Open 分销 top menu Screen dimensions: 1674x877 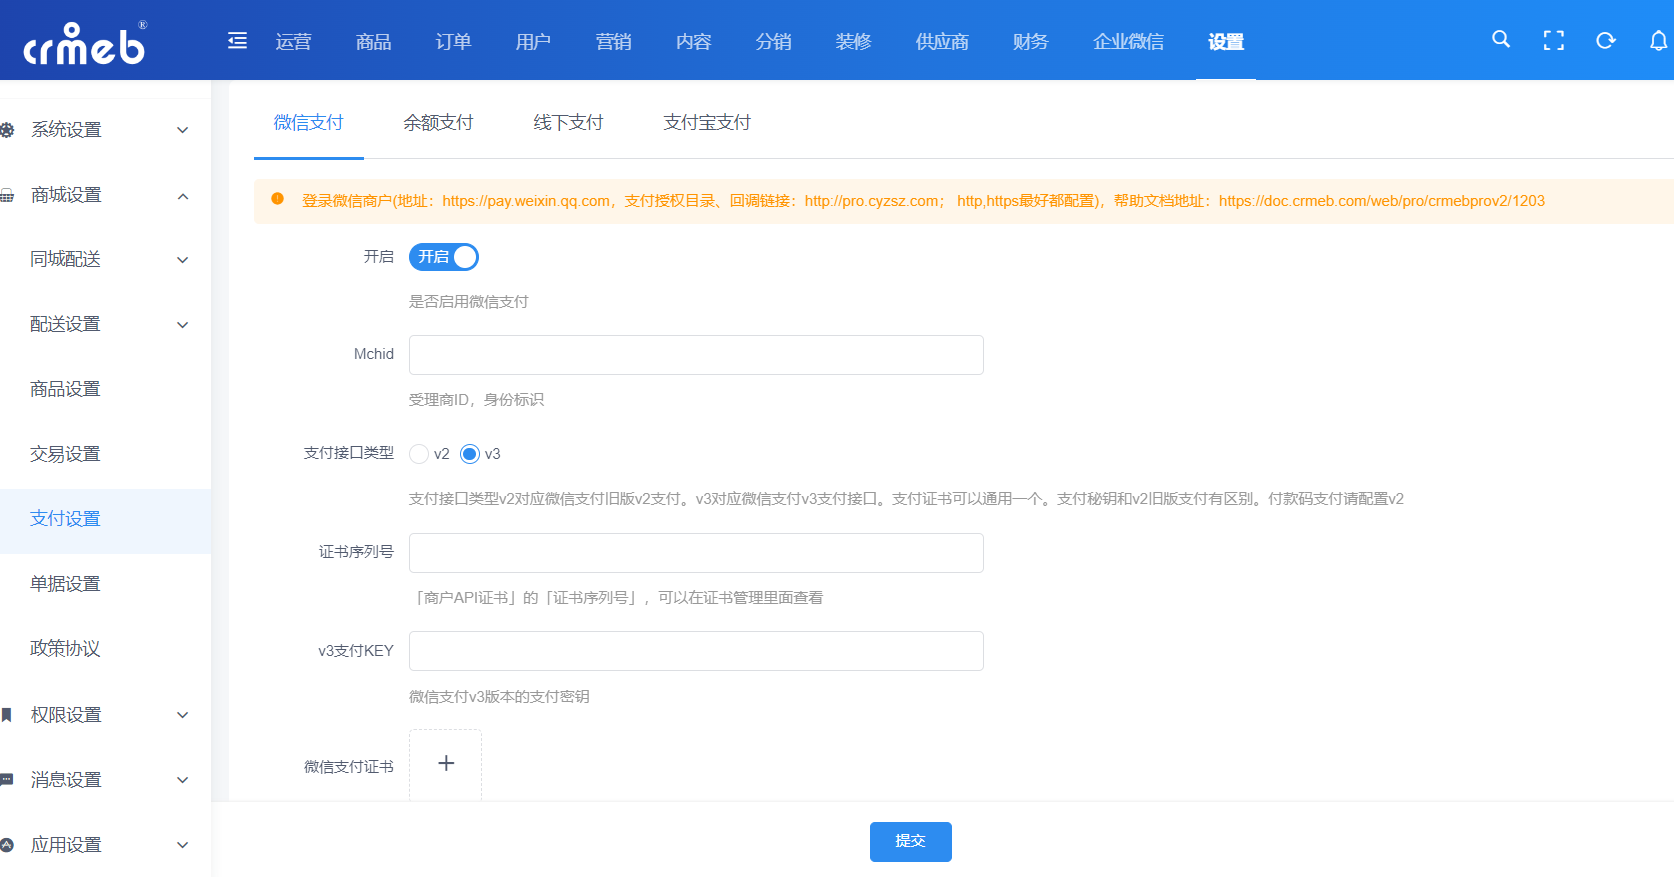pos(773,41)
